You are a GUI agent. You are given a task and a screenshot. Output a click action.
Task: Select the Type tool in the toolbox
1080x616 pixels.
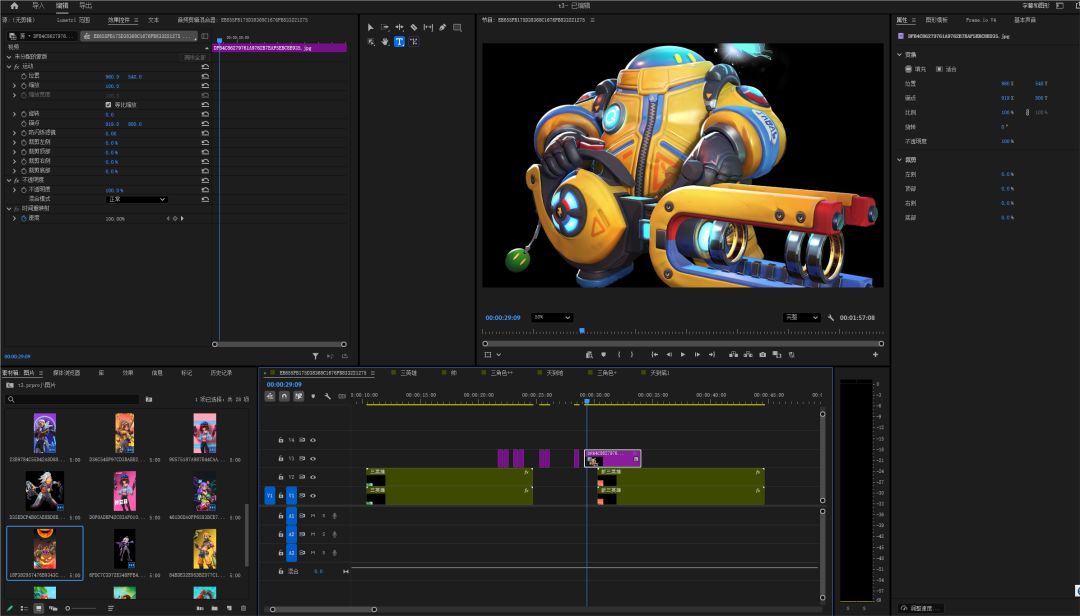(399, 42)
